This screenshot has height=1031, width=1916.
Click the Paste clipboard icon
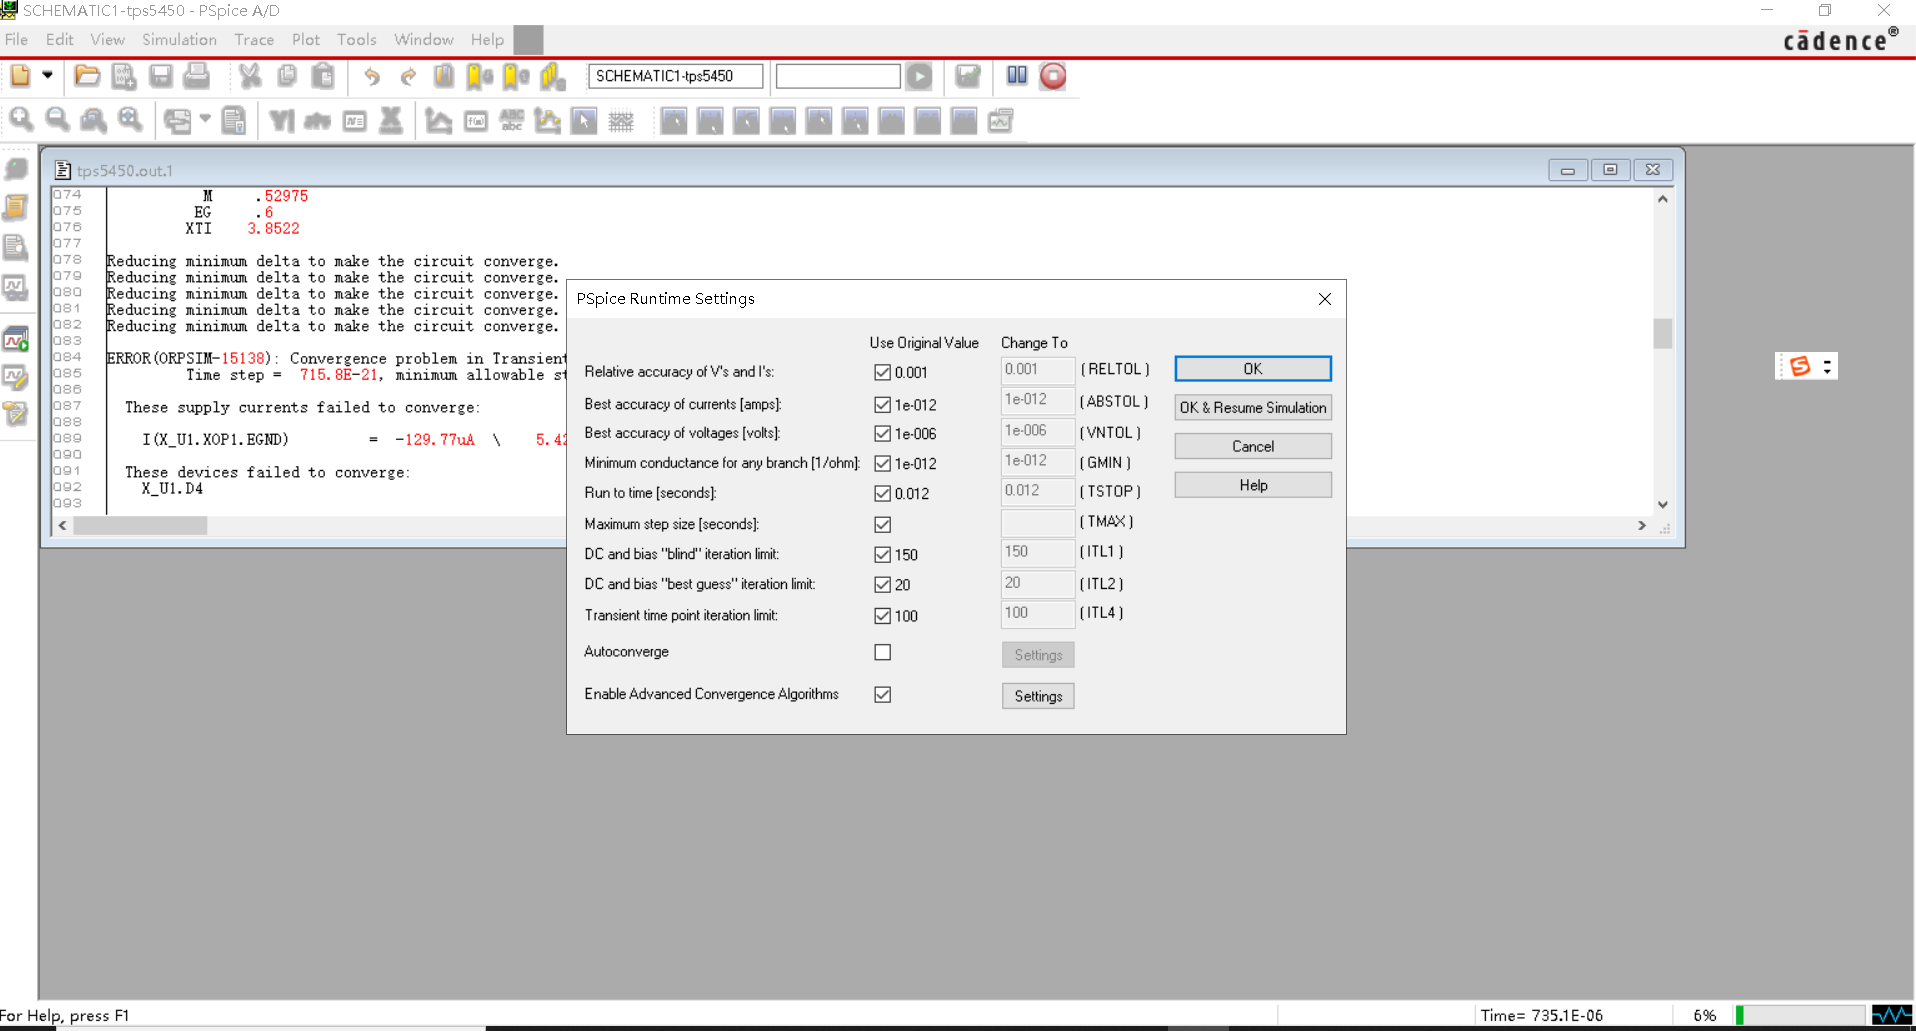(323, 76)
